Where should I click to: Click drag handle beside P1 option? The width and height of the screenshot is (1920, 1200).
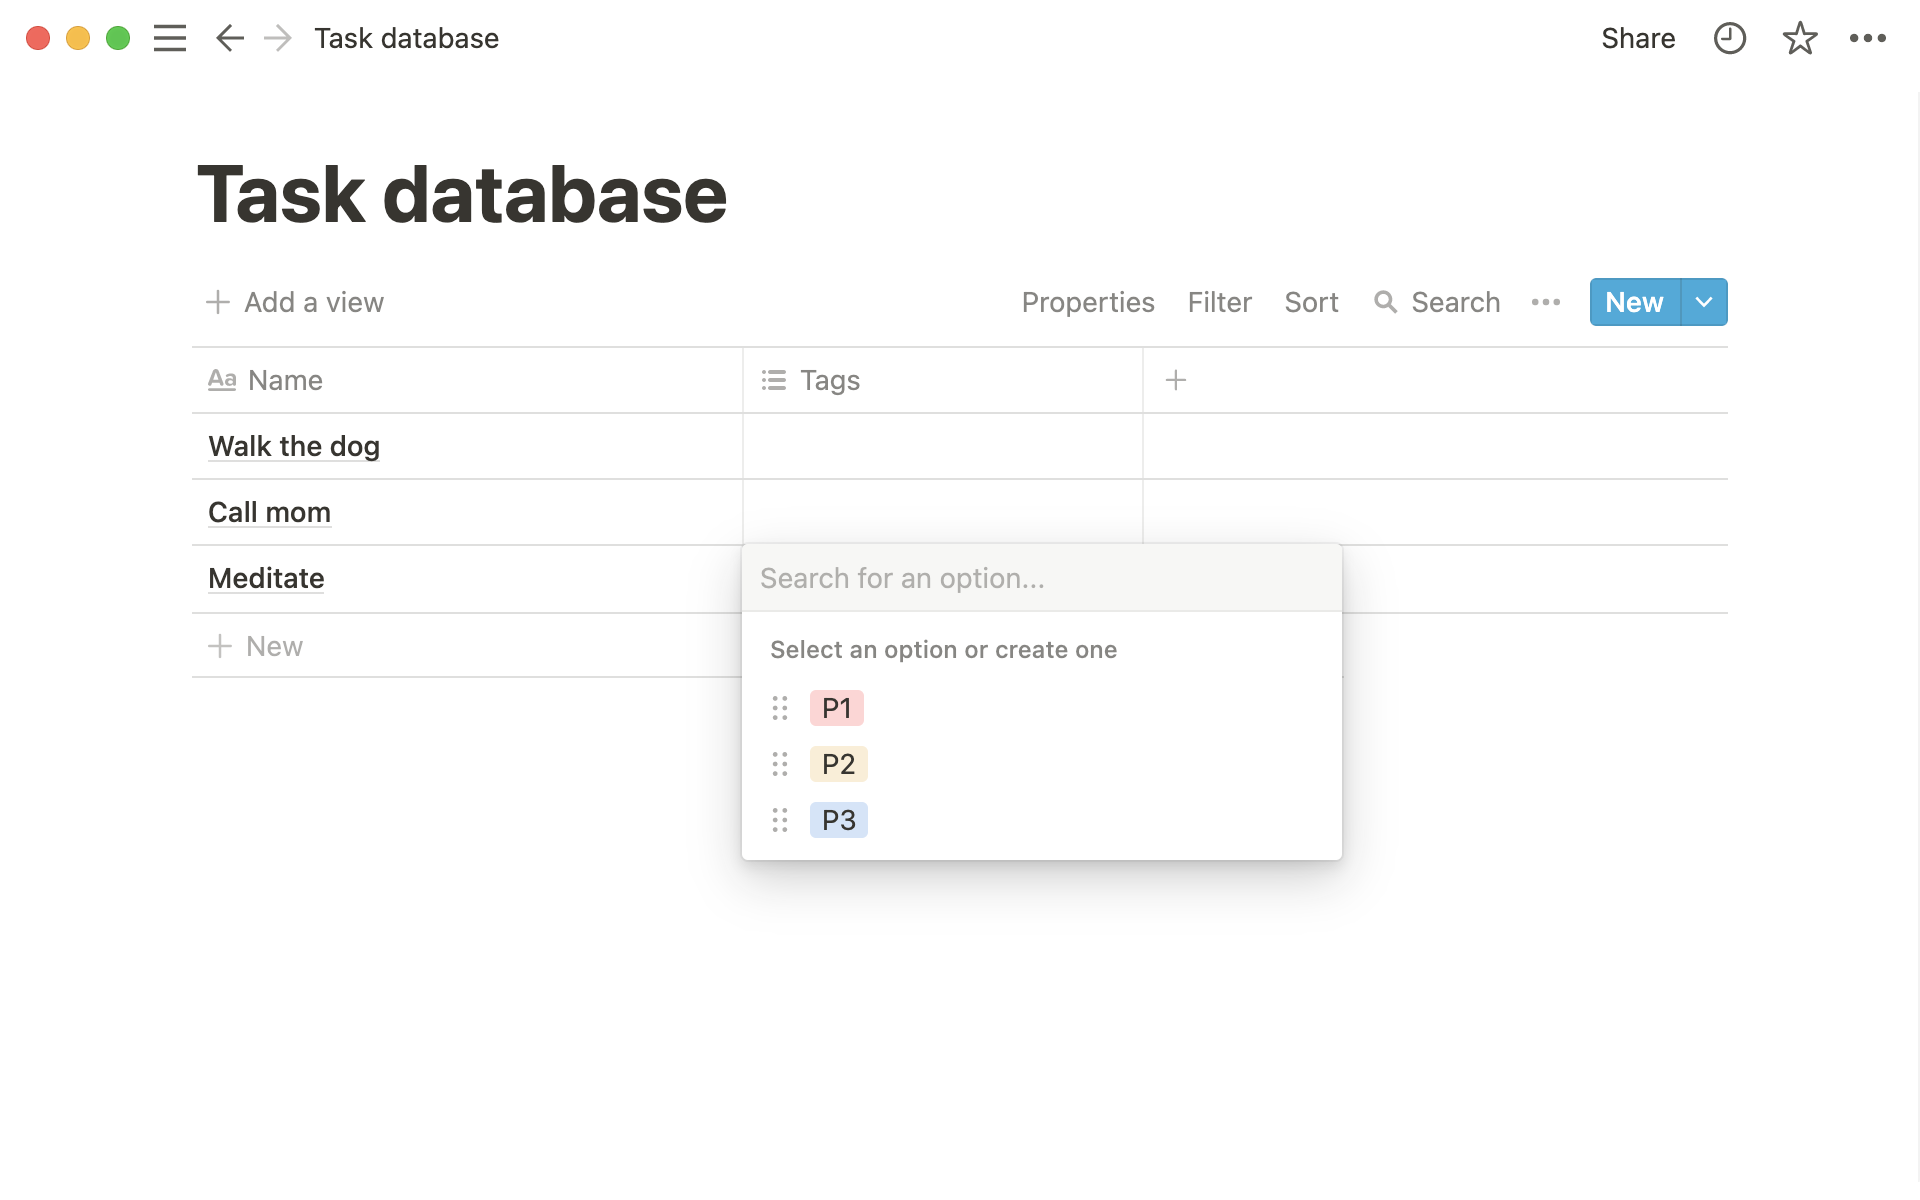point(780,708)
